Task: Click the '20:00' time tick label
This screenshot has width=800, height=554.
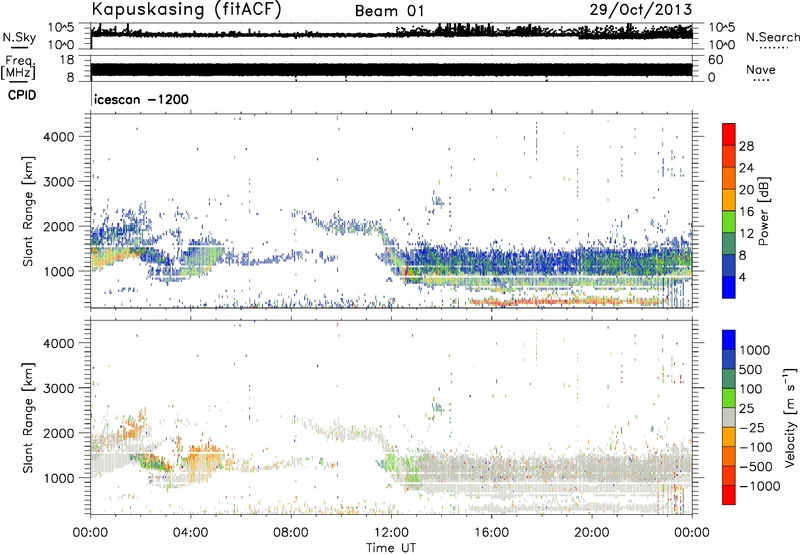Action: (591, 533)
